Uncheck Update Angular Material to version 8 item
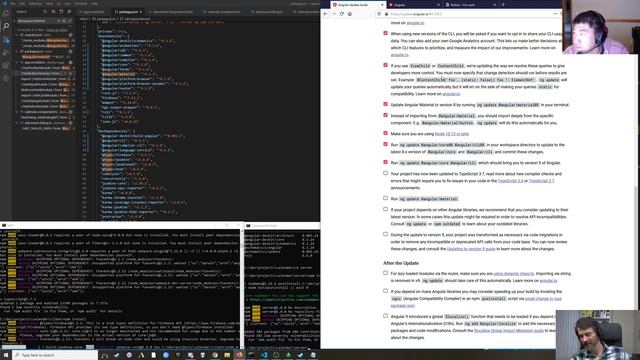Viewport: 640px width, 360px height. pyautogui.click(x=385, y=104)
